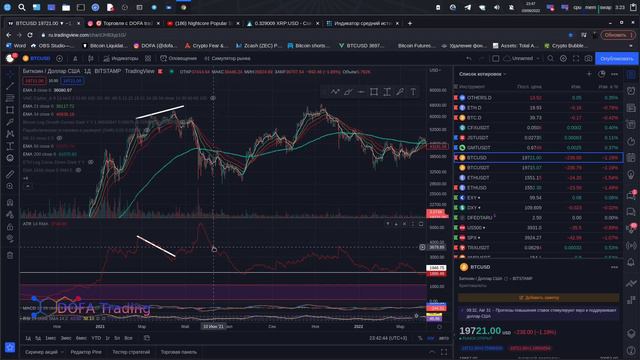Click the compare/add symbol plus circle
Image resolution: width=640 pixels, height=360 pixels.
click(59, 59)
